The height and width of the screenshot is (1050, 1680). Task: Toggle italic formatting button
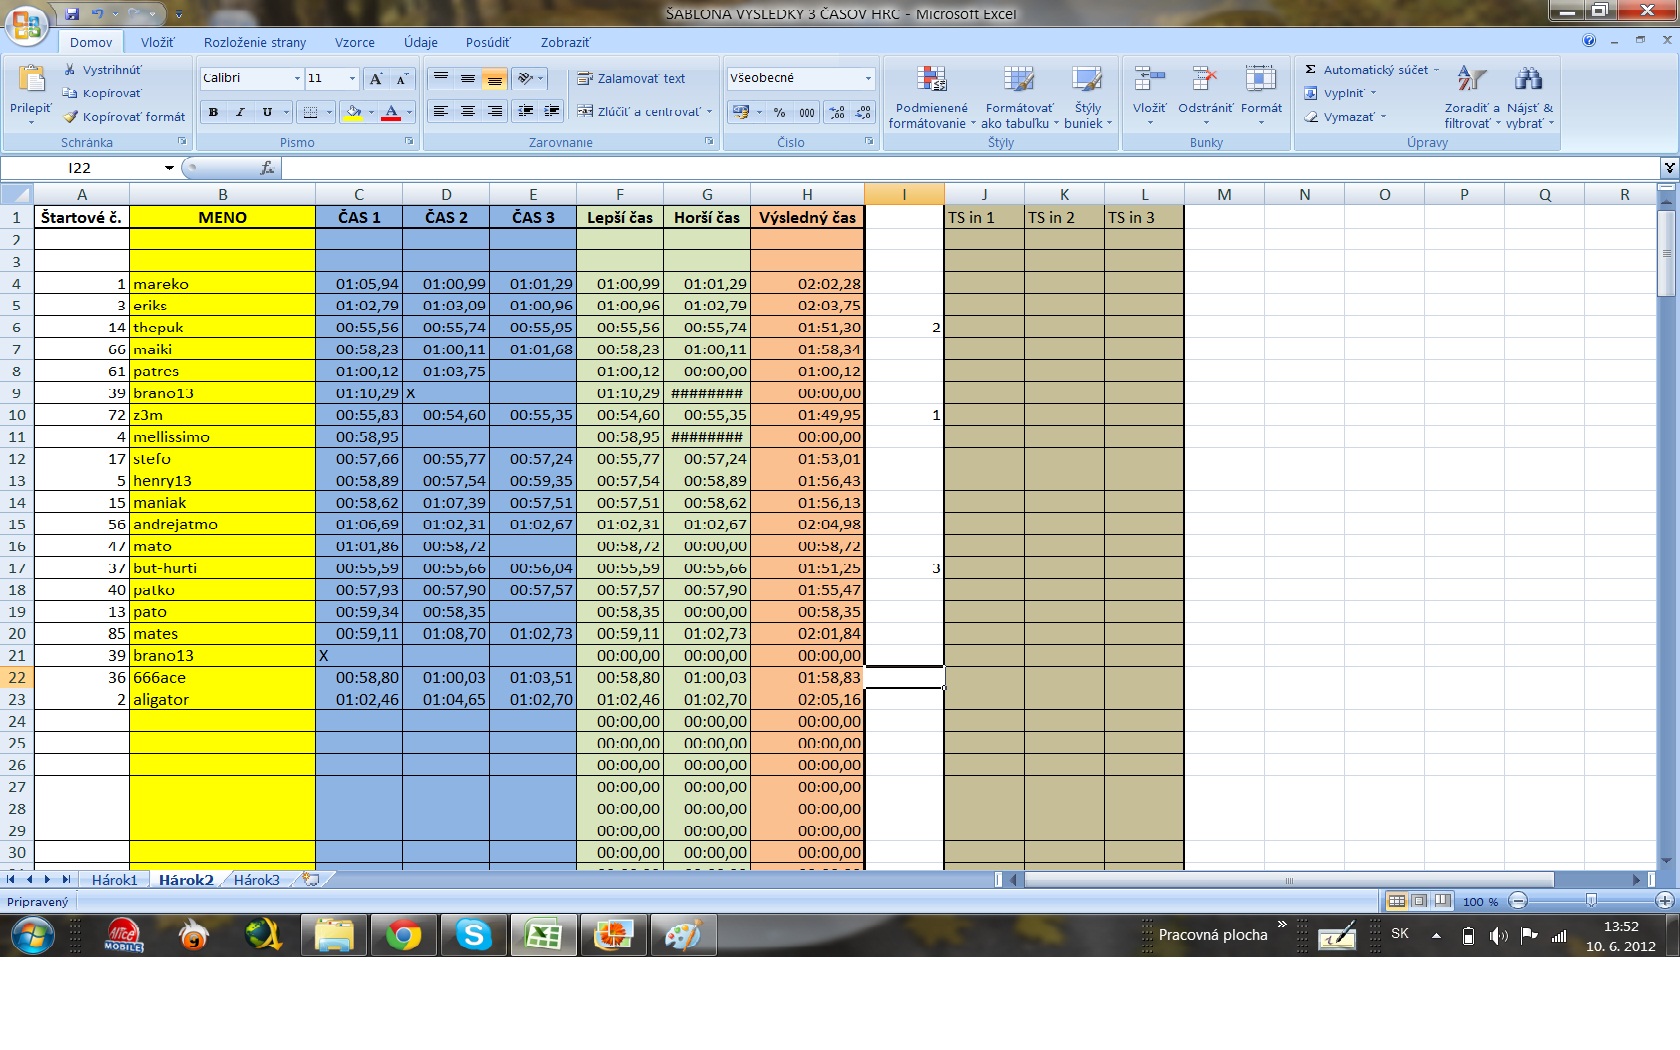pyautogui.click(x=240, y=112)
